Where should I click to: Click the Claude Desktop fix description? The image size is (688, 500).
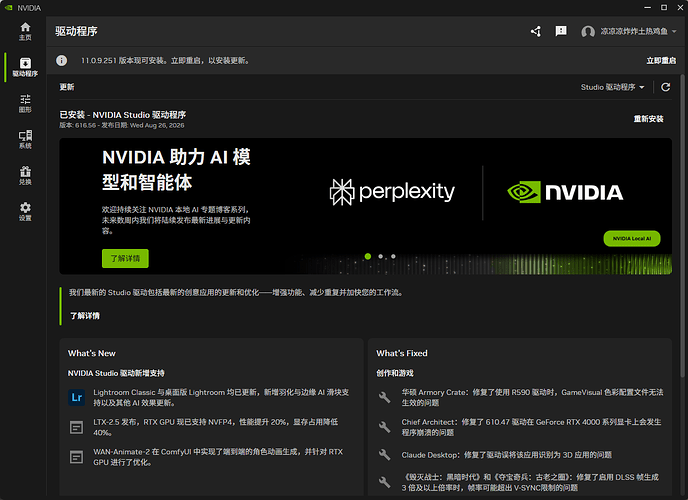coord(506,455)
